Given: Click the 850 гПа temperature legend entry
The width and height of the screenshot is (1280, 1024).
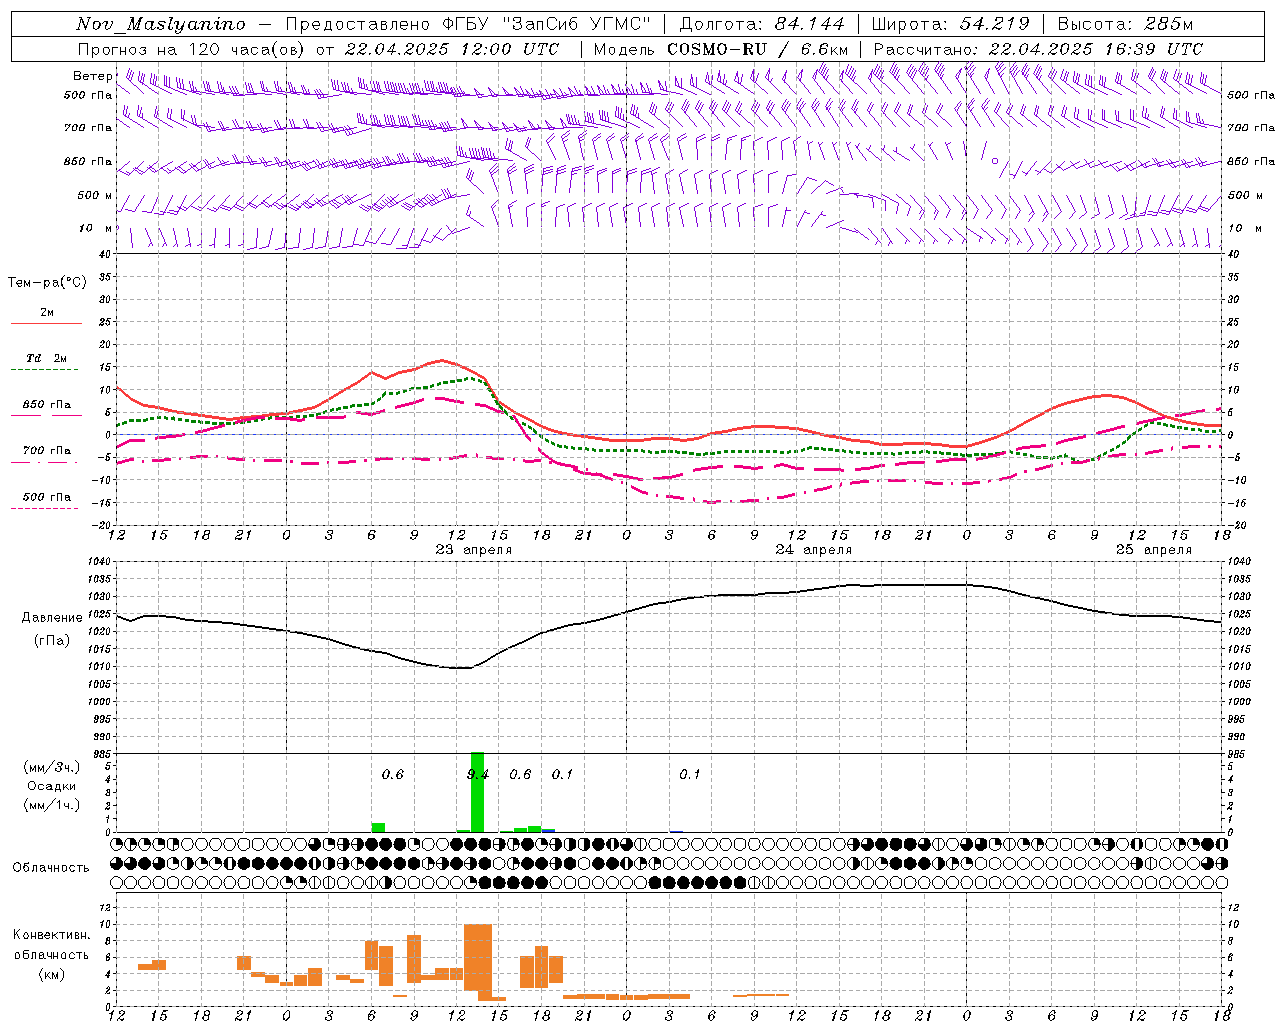Looking at the screenshot, I should 47,405.
